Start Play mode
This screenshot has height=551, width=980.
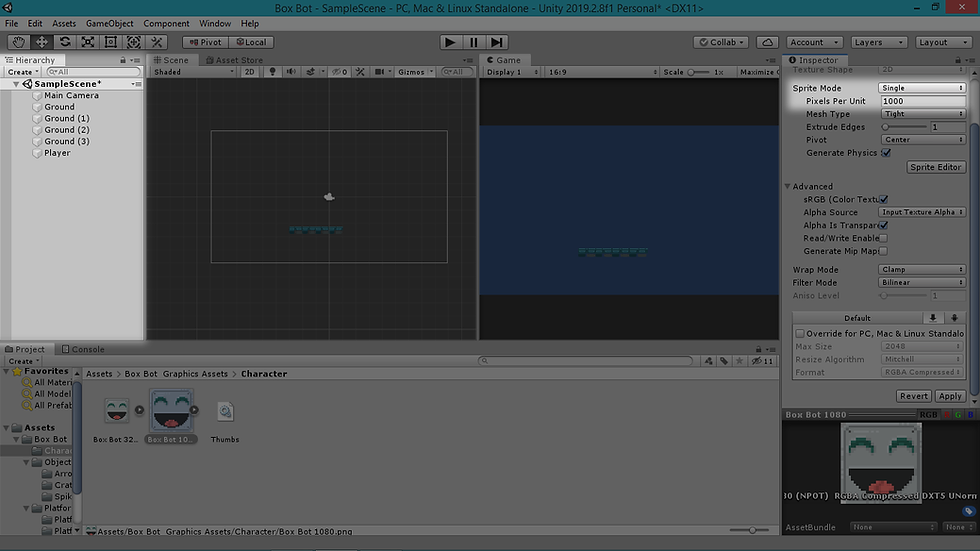click(450, 42)
